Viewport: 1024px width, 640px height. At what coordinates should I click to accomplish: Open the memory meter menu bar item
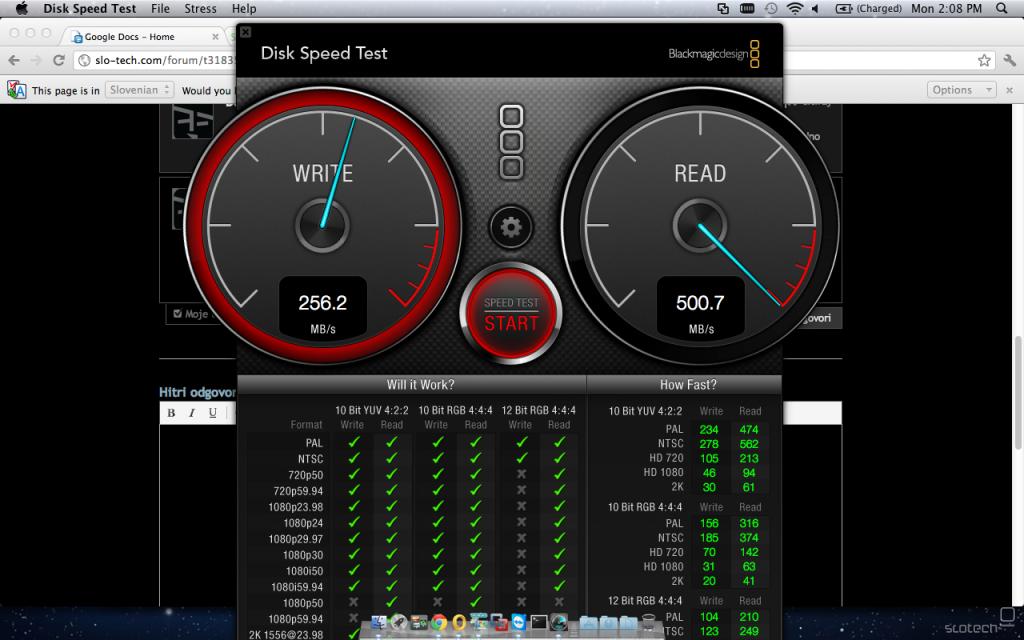point(746,8)
